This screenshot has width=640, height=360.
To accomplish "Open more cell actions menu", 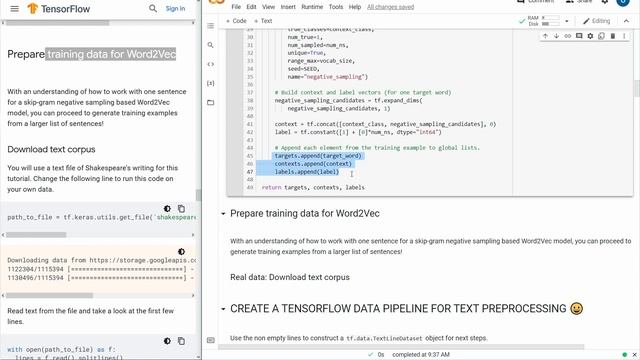I will tap(624, 36).
